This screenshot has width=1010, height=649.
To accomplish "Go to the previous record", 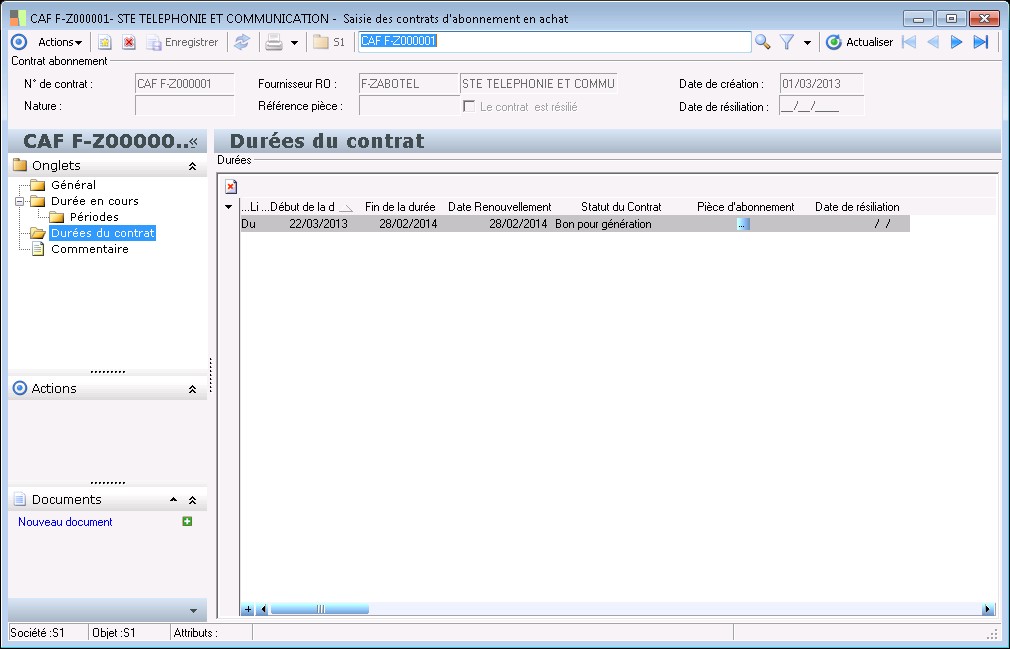I will [x=933, y=42].
